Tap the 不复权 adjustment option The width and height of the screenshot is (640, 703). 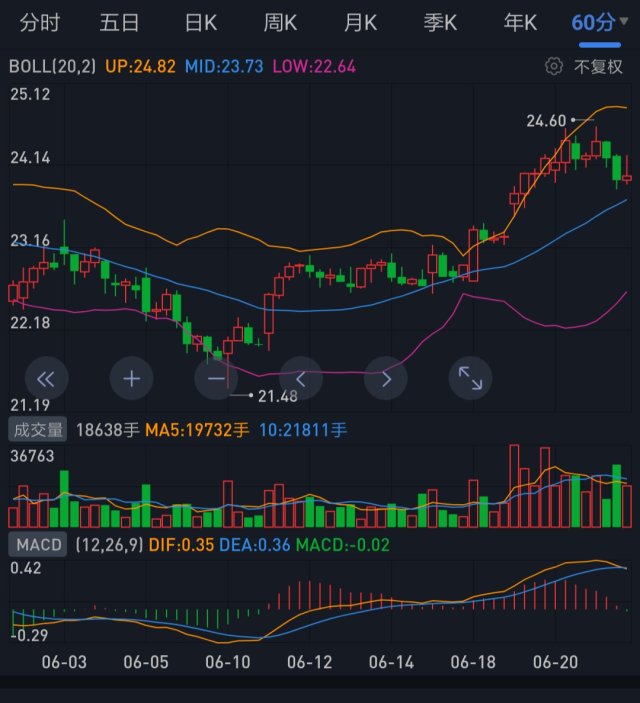(x=598, y=67)
